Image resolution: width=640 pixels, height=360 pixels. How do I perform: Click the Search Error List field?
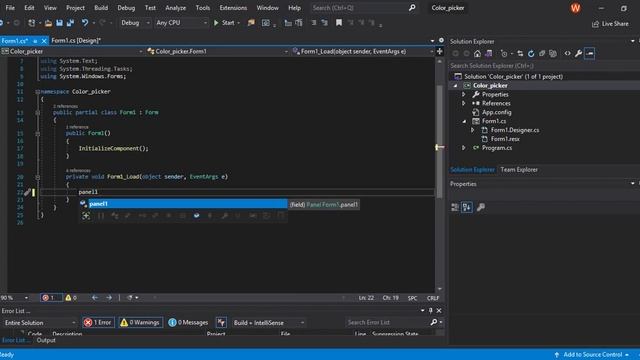pyautogui.click(x=387, y=322)
